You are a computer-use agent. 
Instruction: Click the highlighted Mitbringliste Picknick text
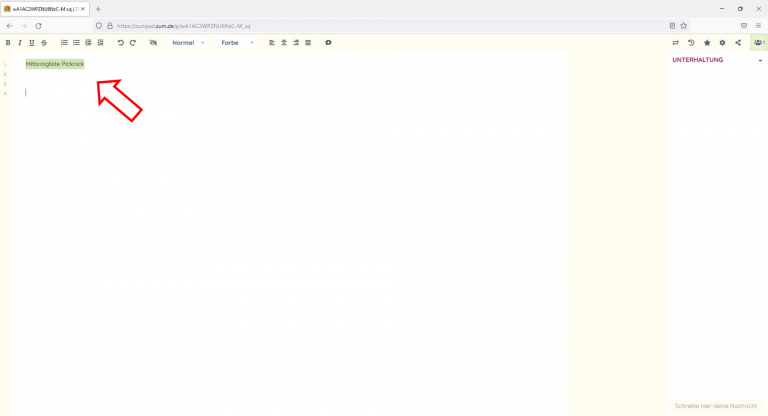coord(55,64)
